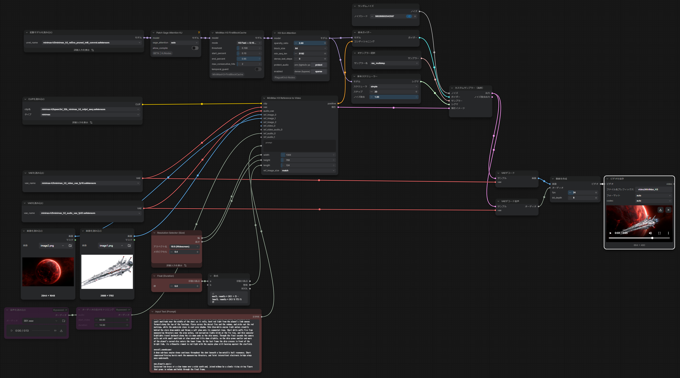Viewport: 680px width, 378px height.
Task: Play audio in the purple audio loader node
Action: tap(12, 331)
